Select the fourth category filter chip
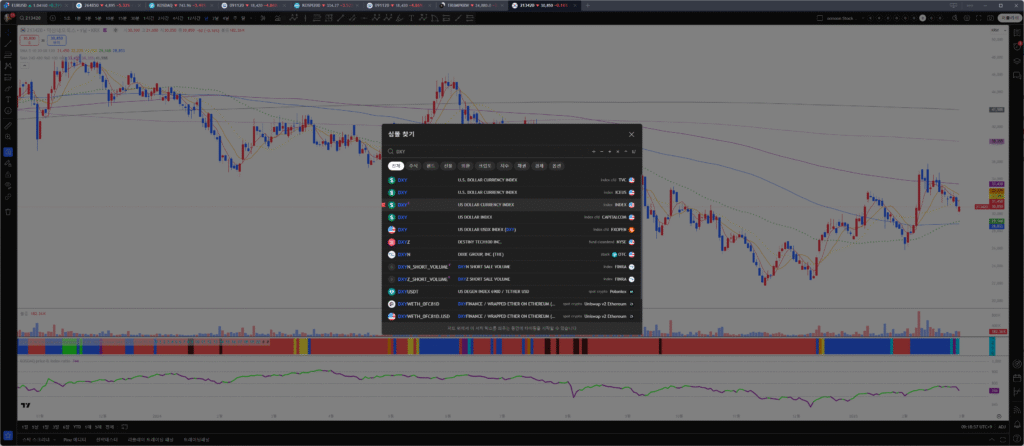 pyautogui.click(x=447, y=166)
